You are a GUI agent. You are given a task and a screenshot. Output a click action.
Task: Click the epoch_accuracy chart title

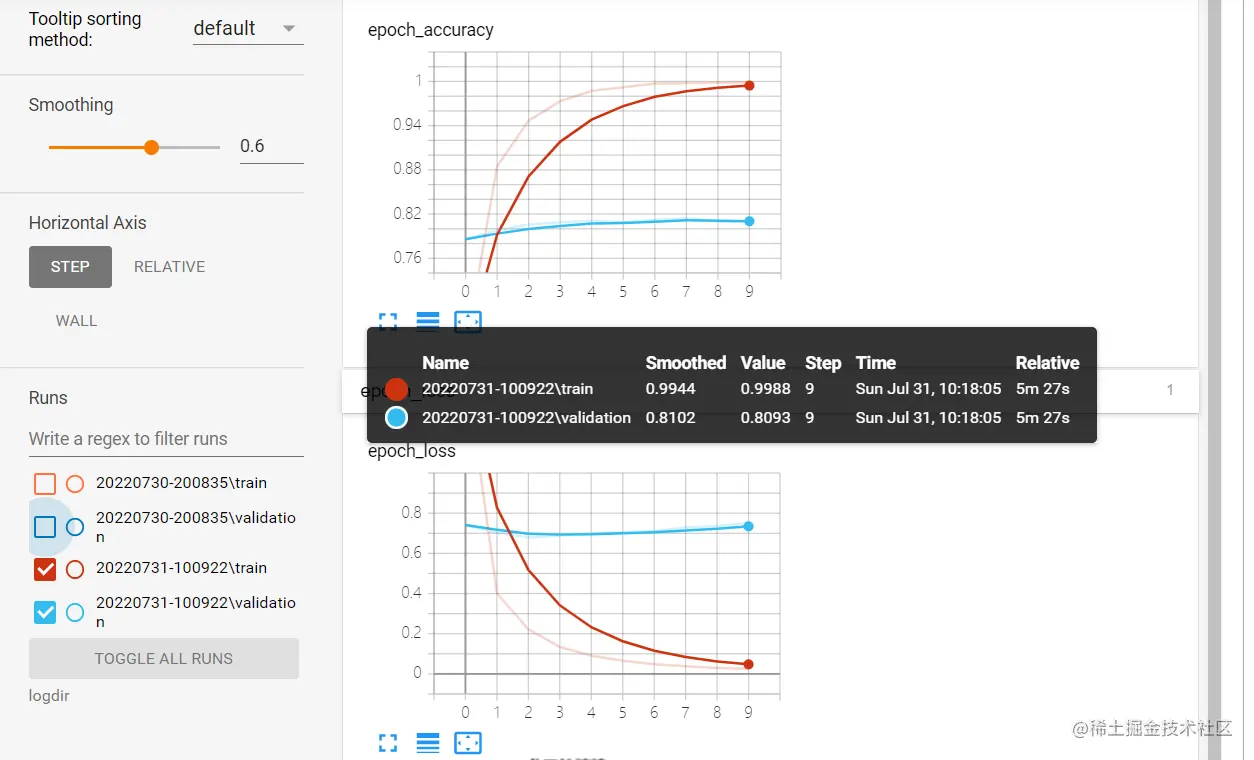pos(431,30)
